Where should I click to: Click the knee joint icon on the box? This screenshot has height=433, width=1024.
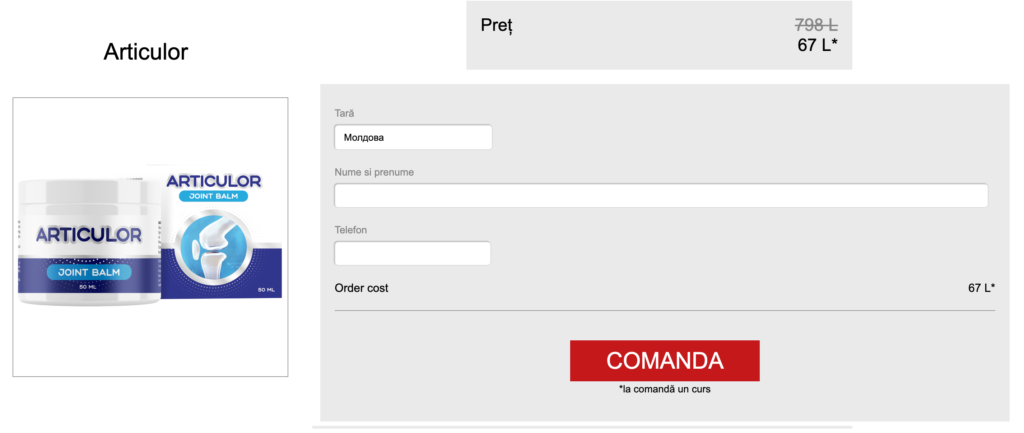coord(217,247)
